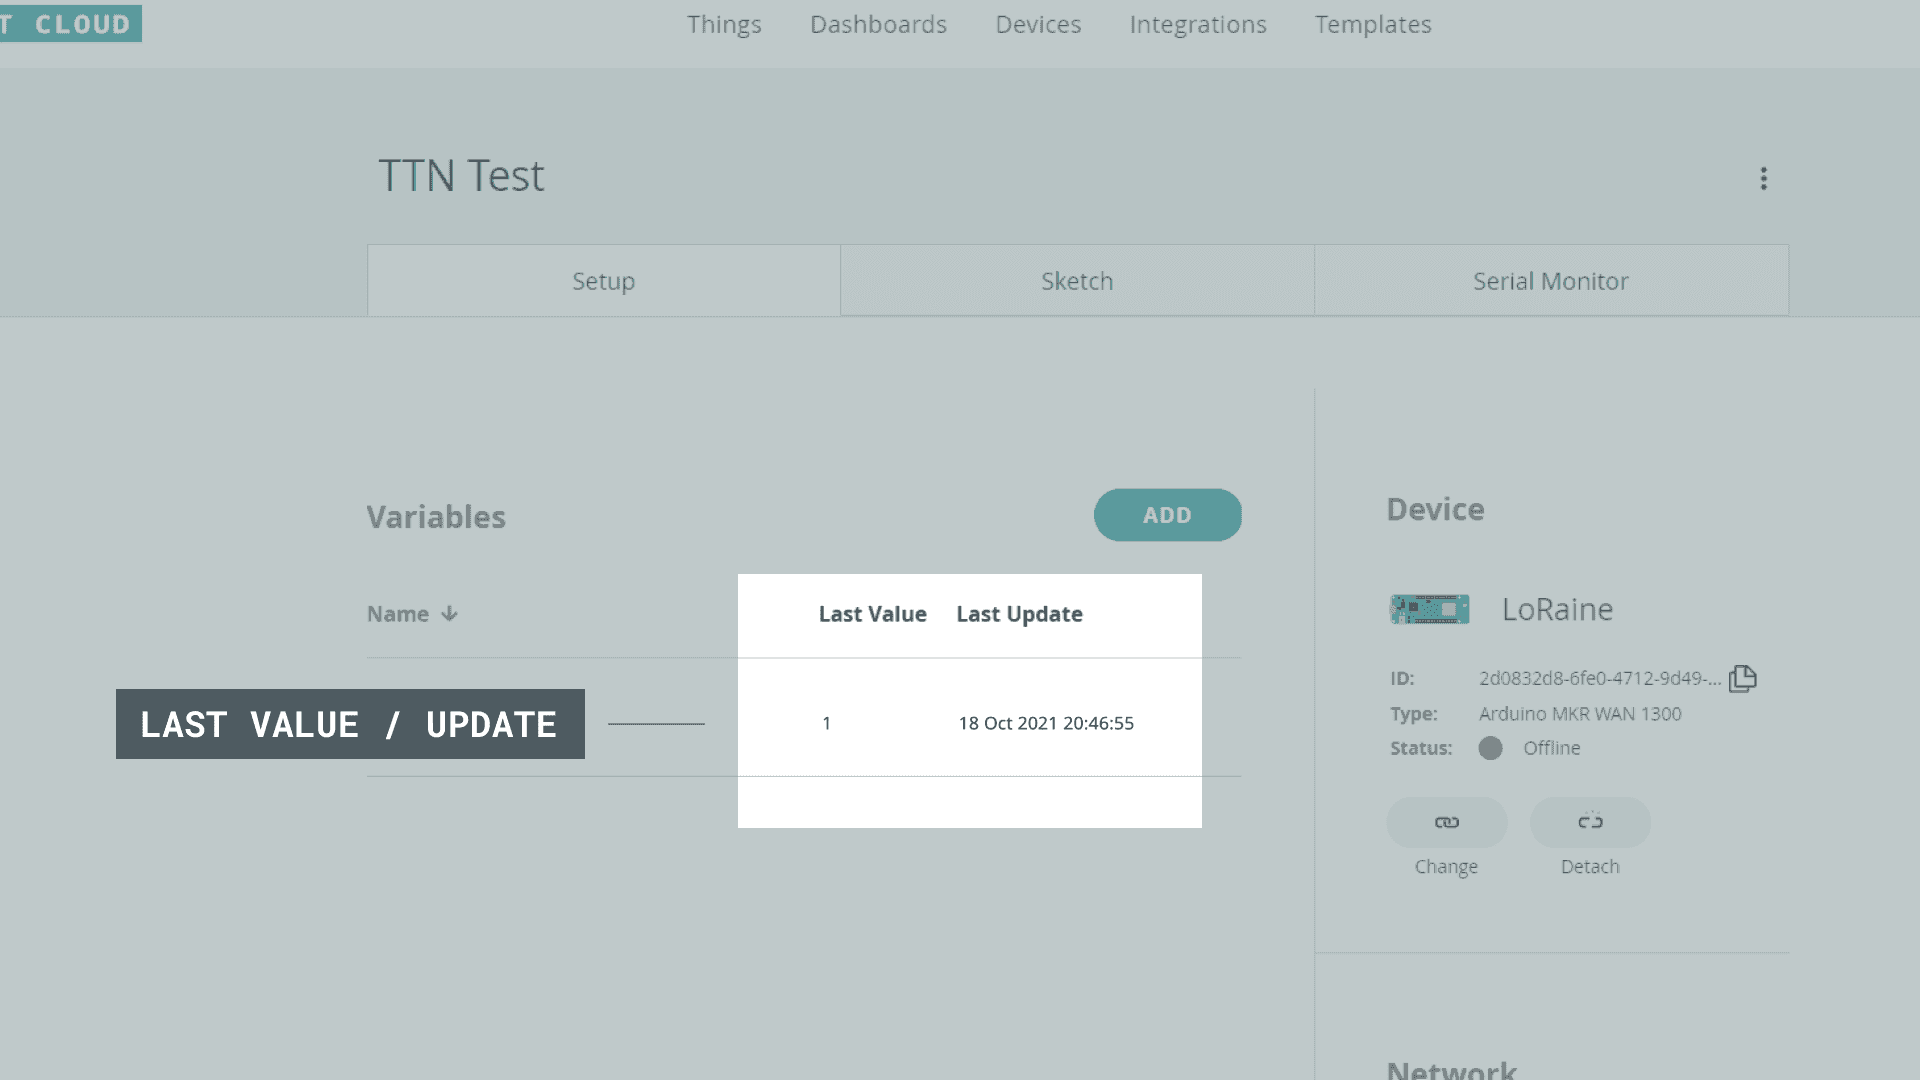The image size is (1920, 1080).
Task: Click the Last Update column header
Action: pyautogui.click(x=1019, y=614)
